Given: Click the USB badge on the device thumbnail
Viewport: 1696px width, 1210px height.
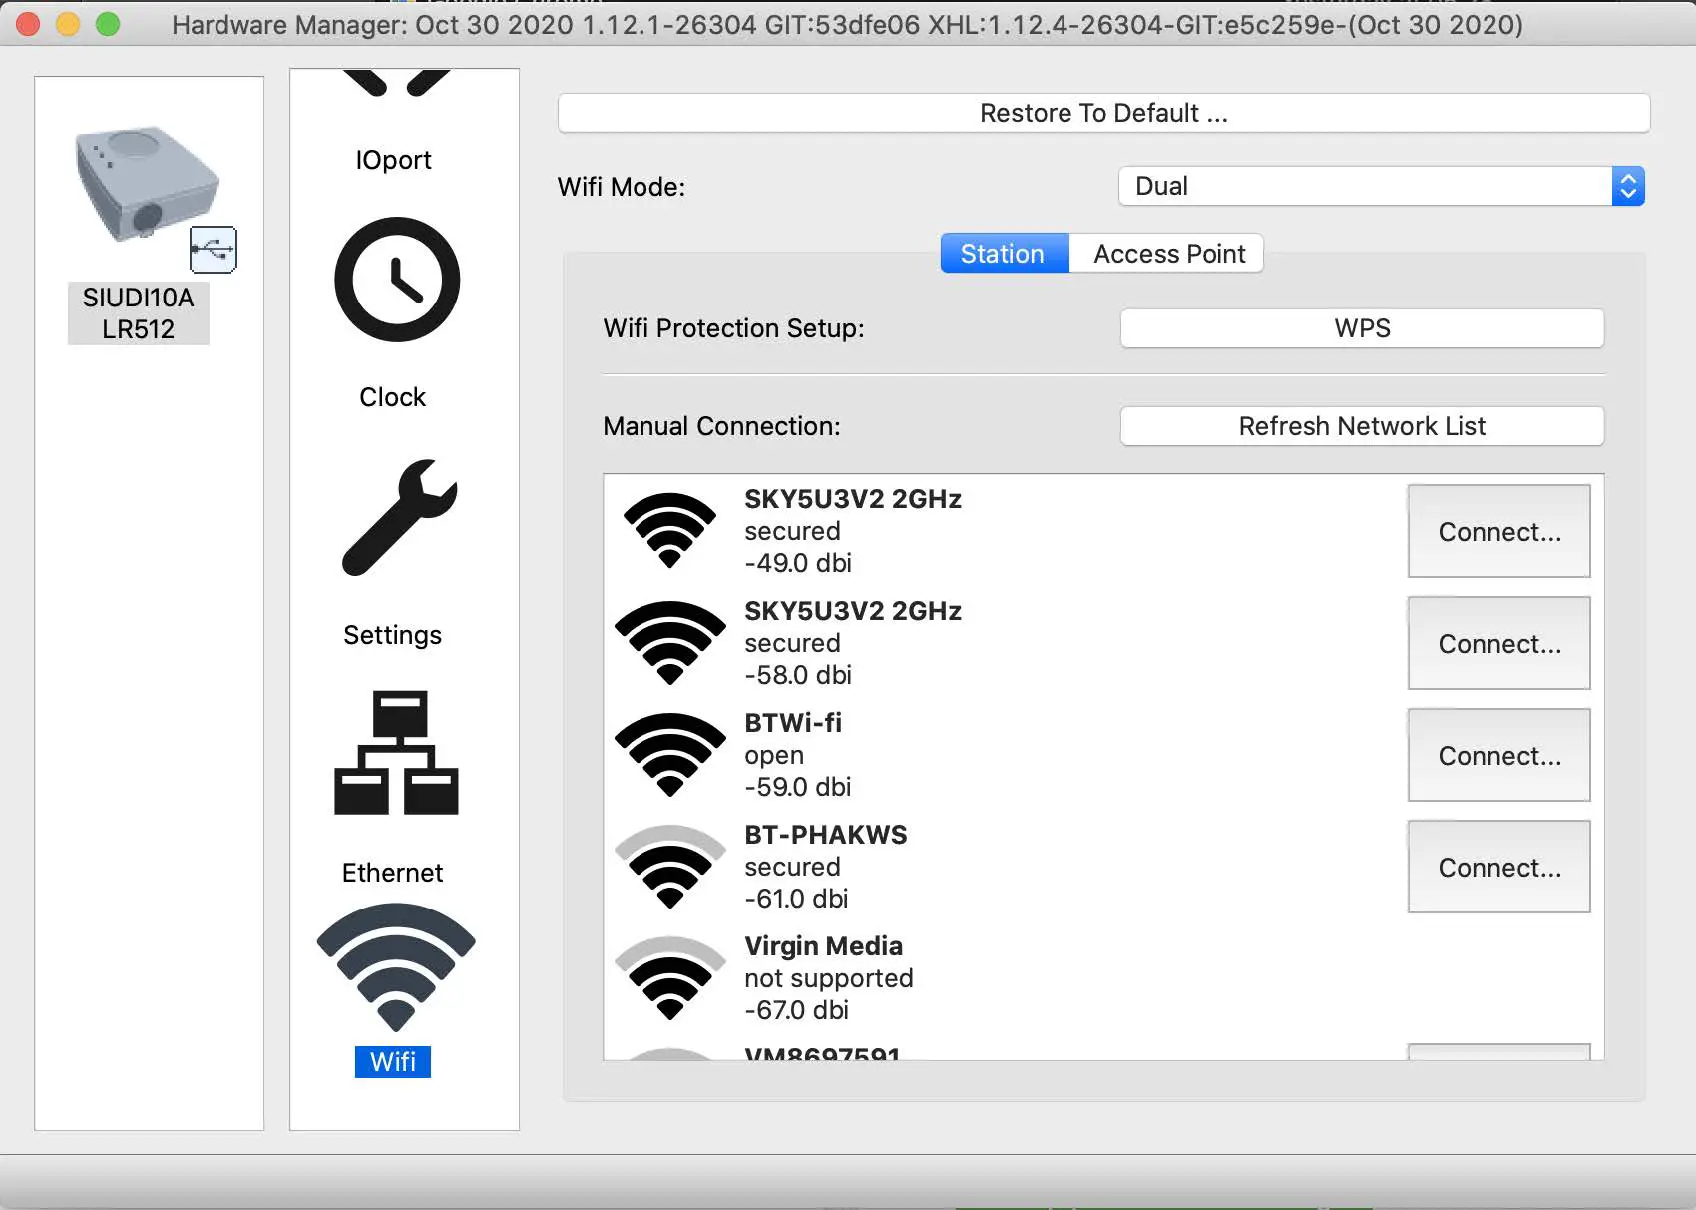Looking at the screenshot, I should (x=213, y=250).
